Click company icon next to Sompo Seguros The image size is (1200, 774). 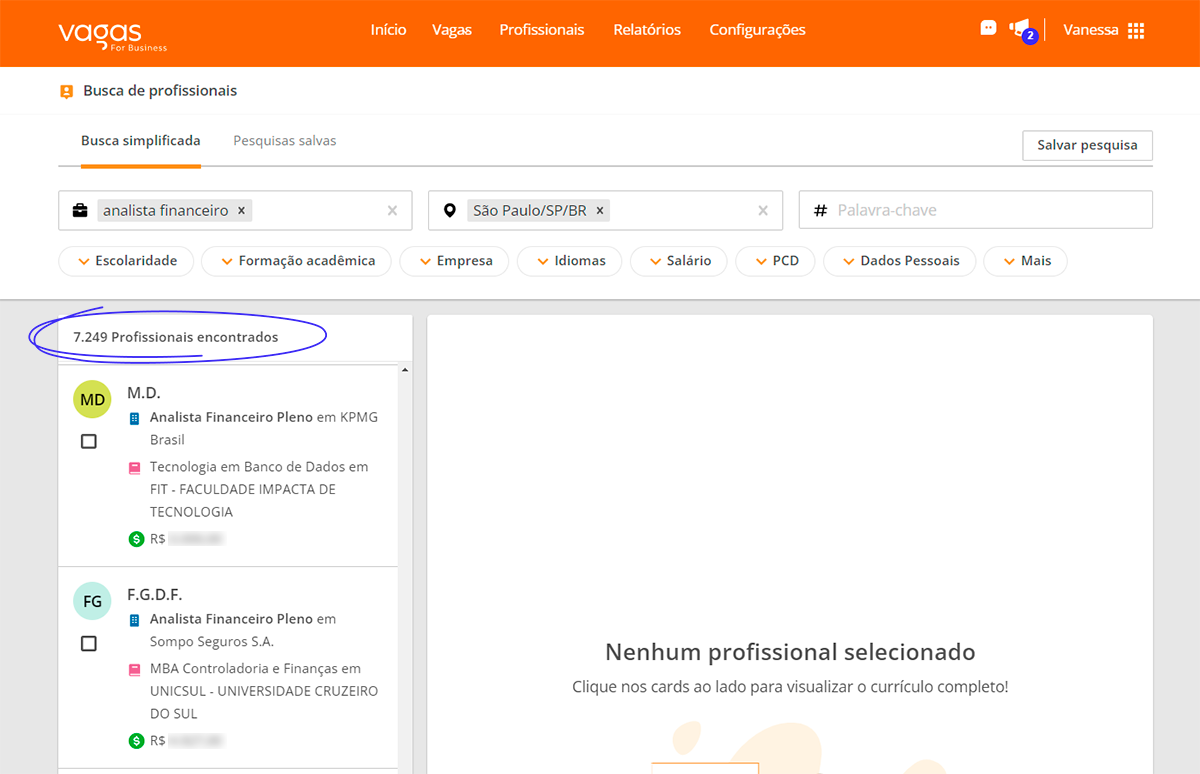pyautogui.click(x=135, y=620)
